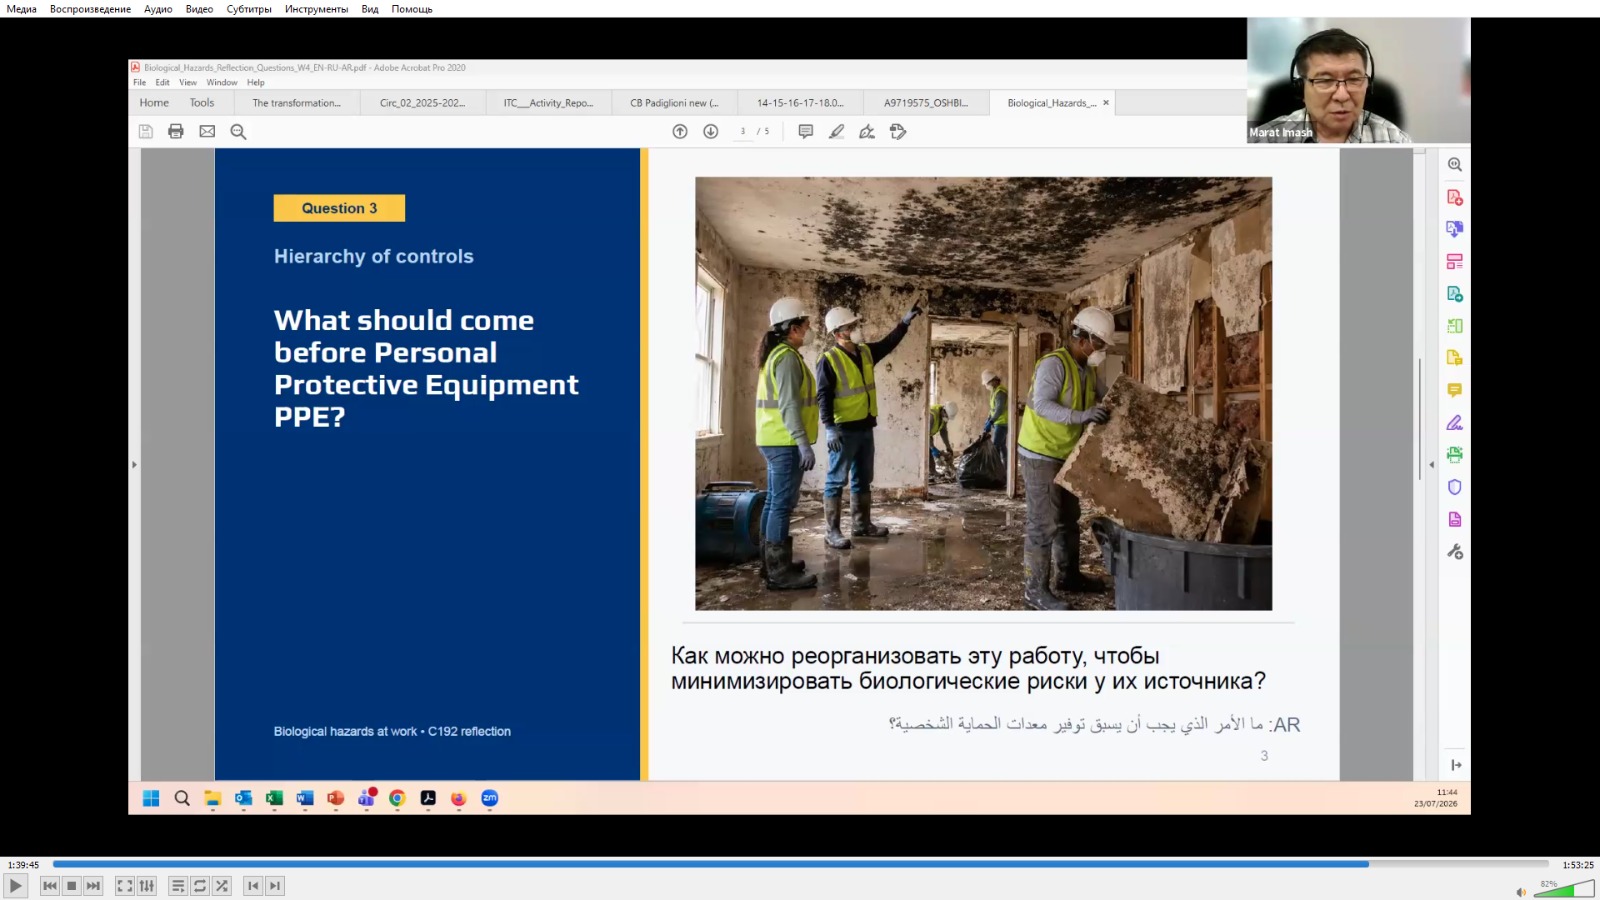The image size is (1600, 900).
Task: Advance one frame forward
Action: pyautogui.click(x=275, y=886)
